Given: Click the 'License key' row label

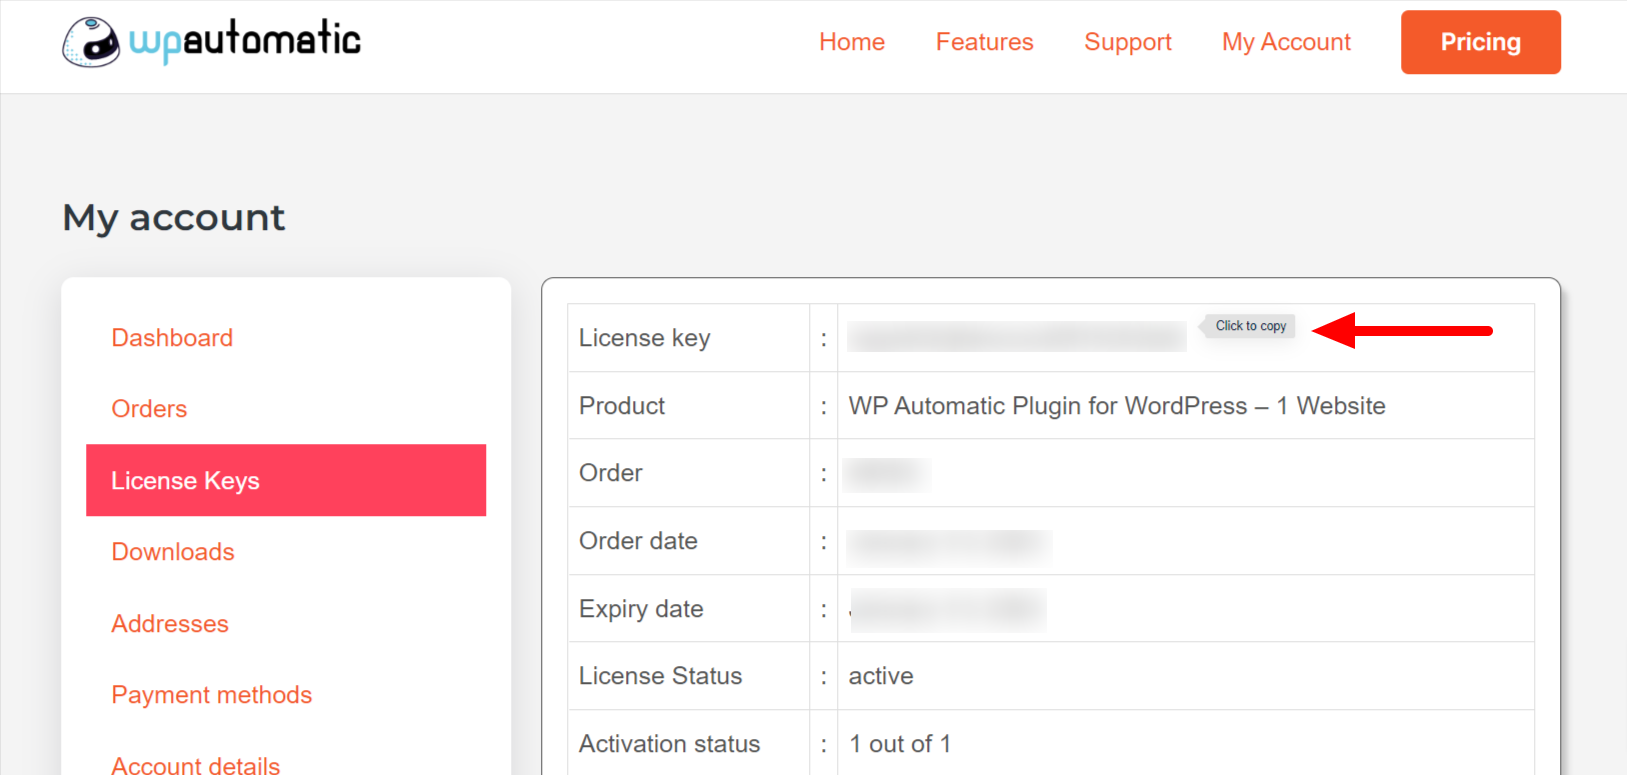Looking at the screenshot, I should [645, 338].
